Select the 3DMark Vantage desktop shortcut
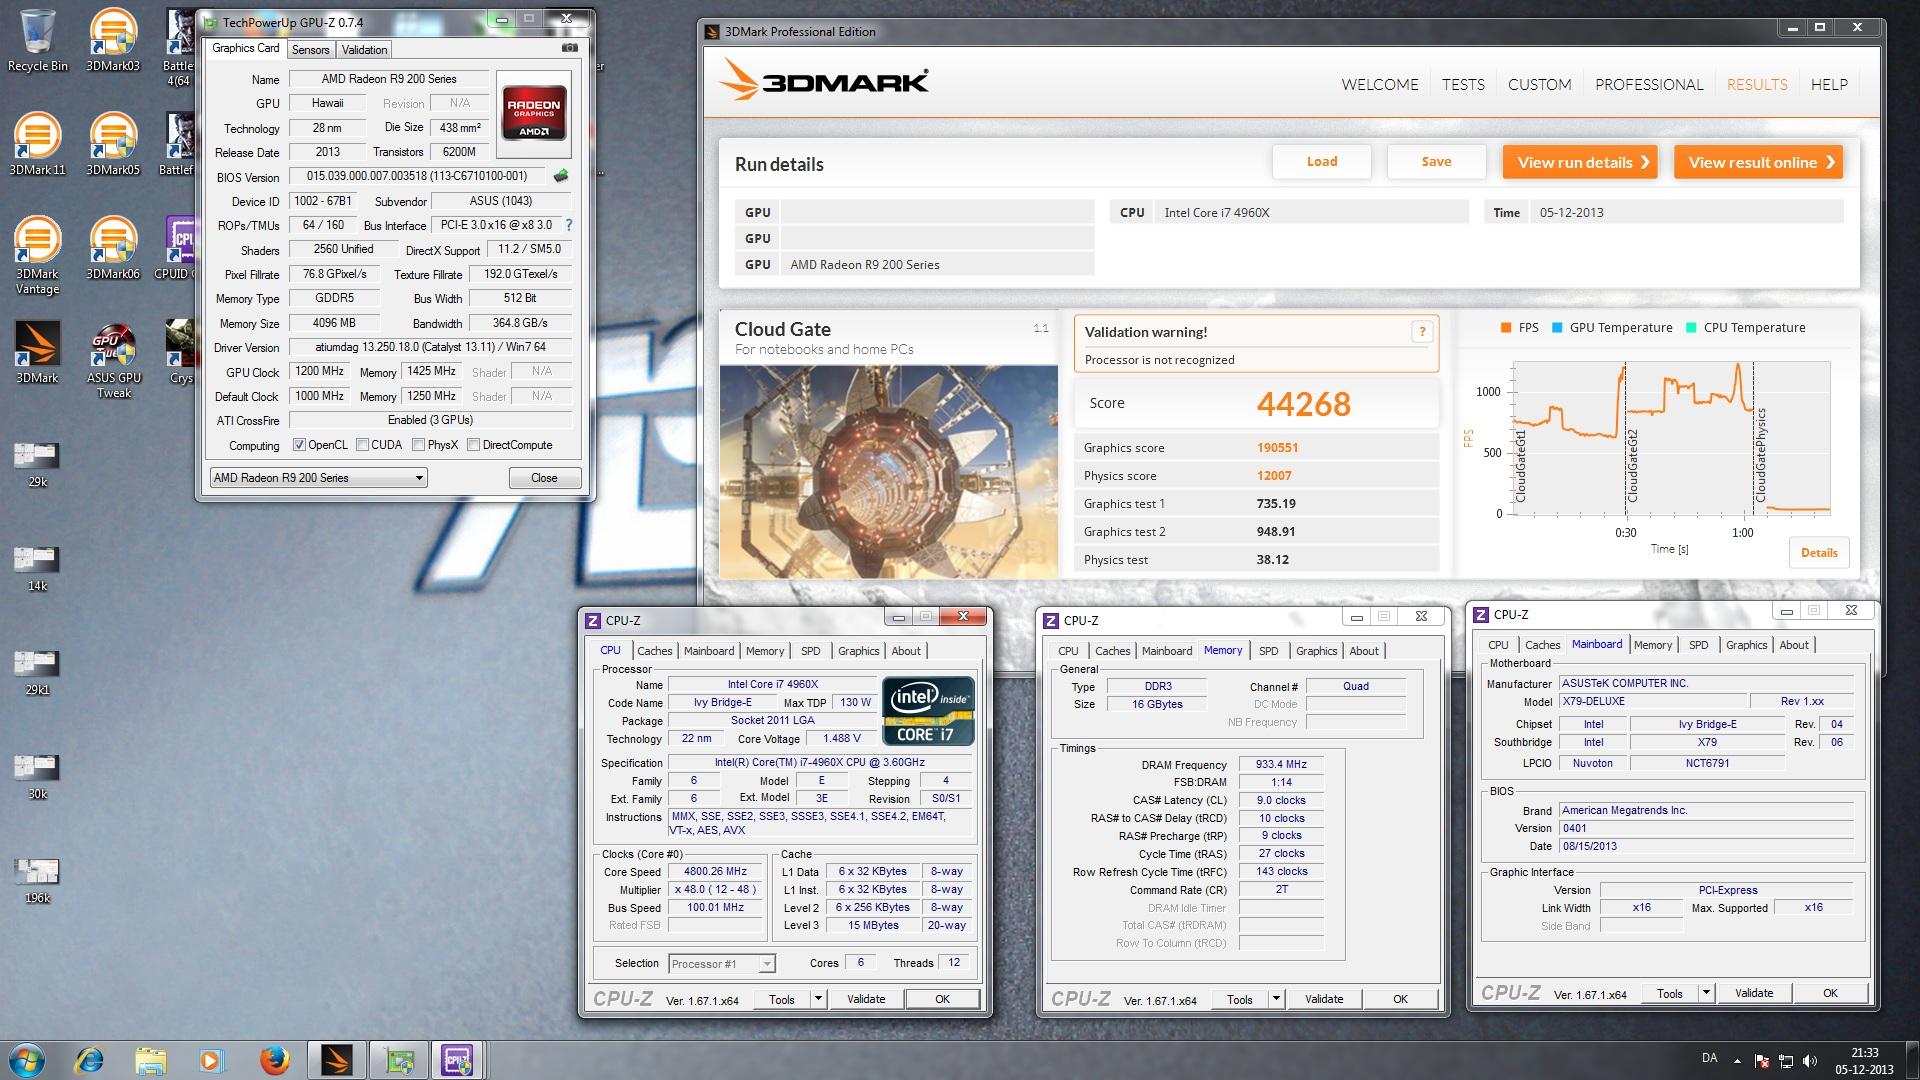The height and width of the screenshot is (1080, 1920). tap(38, 256)
